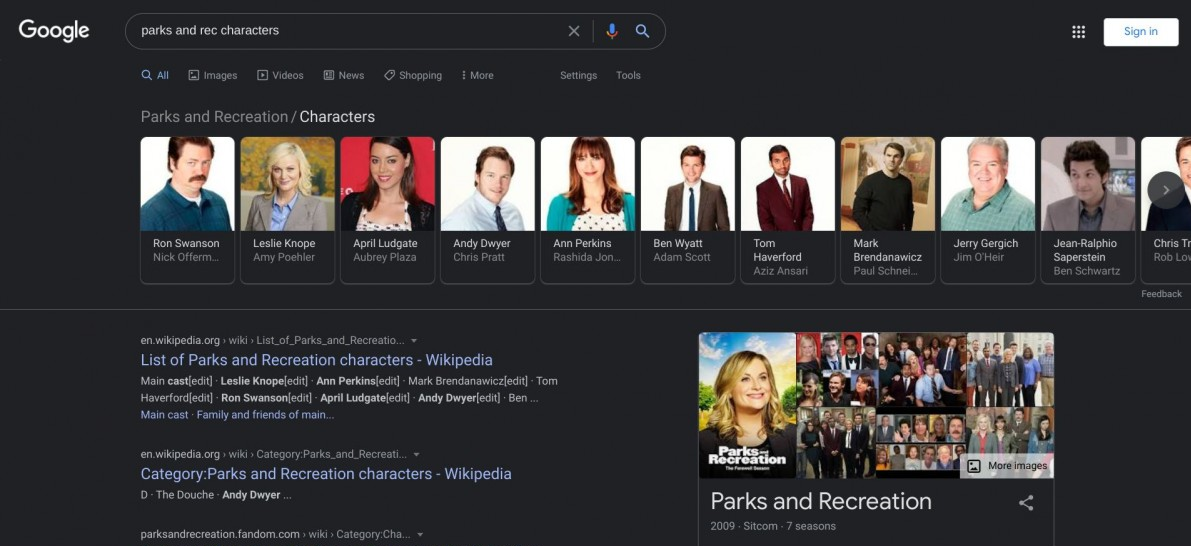Open the Parks and Recreation poster image
The height and width of the screenshot is (546, 1191).
point(747,406)
